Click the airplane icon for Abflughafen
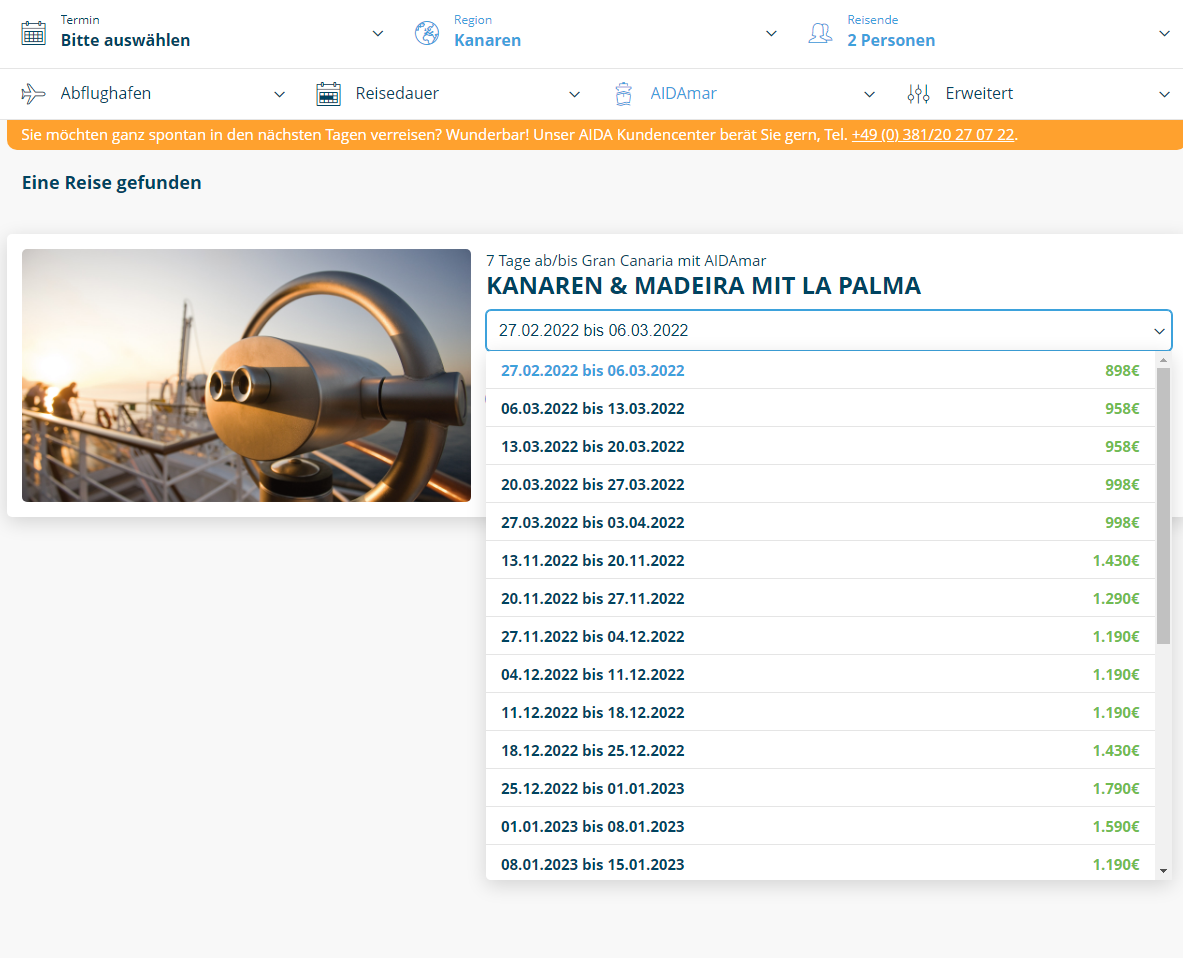This screenshot has width=1183, height=958. click(33, 94)
